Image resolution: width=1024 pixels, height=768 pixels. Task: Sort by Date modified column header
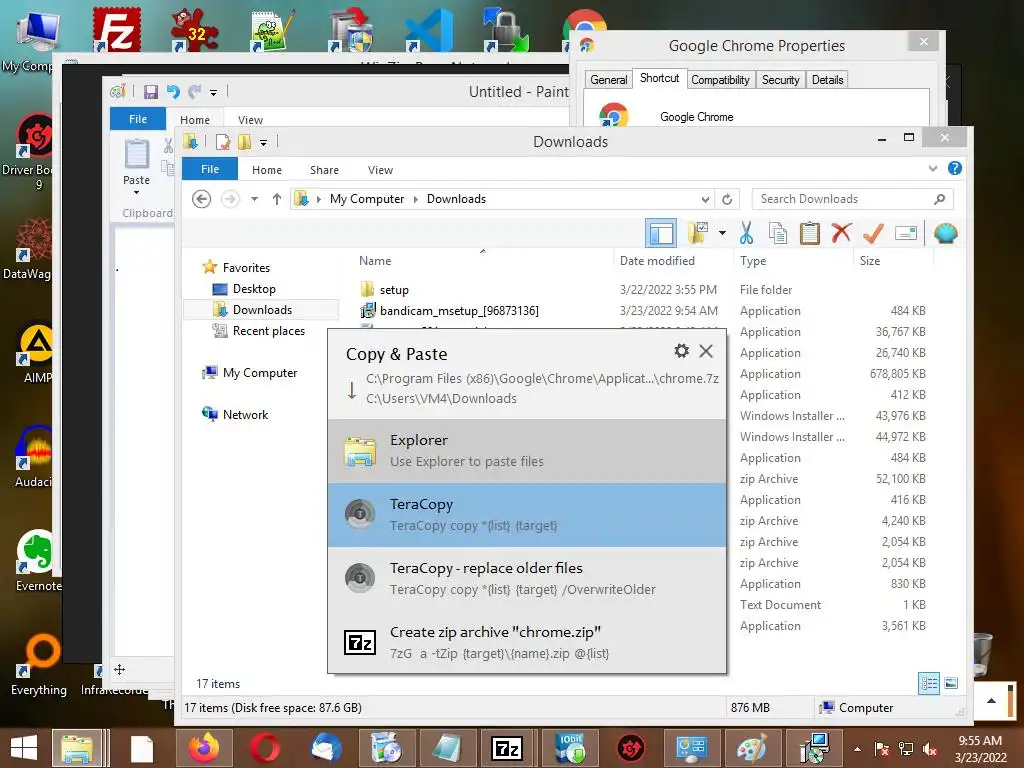(x=657, y=261)
